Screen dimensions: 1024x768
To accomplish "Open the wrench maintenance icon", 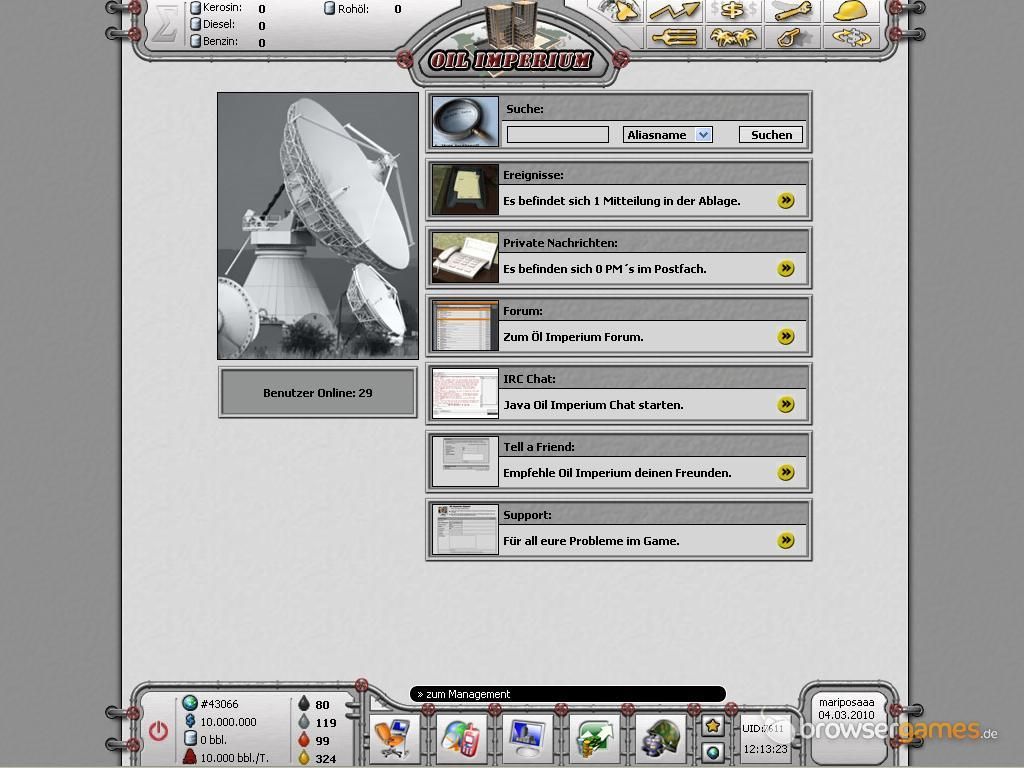I will click(792, 10).
